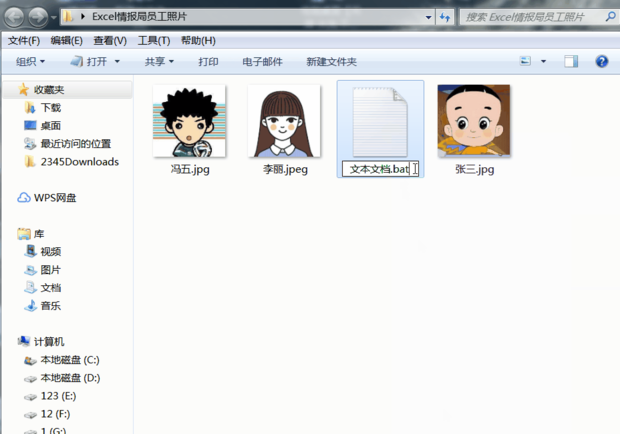Screen dimensions: 620x434
Task: Open 下载 in the navigation pane
Action: click(x=51, y=108)
